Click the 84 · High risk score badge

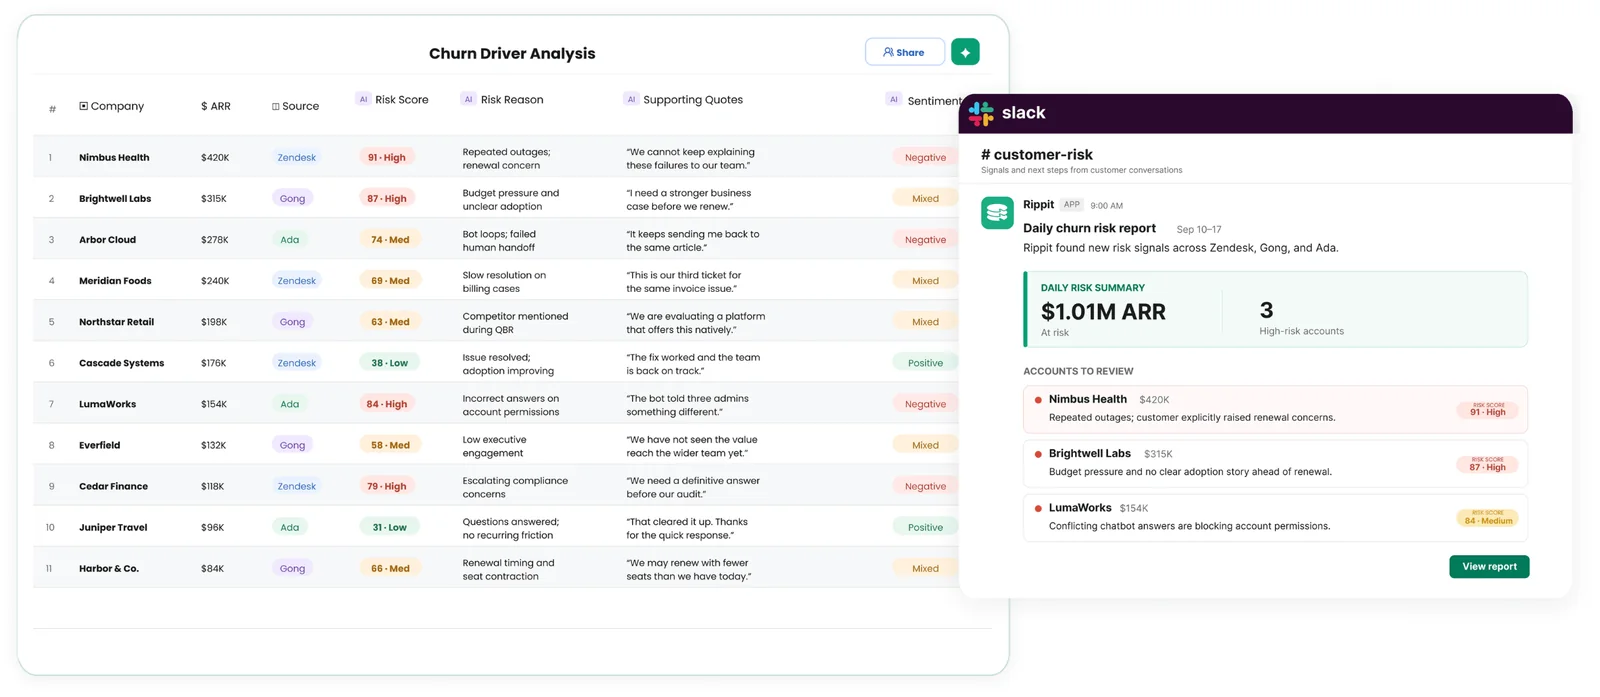click(387, 404)
